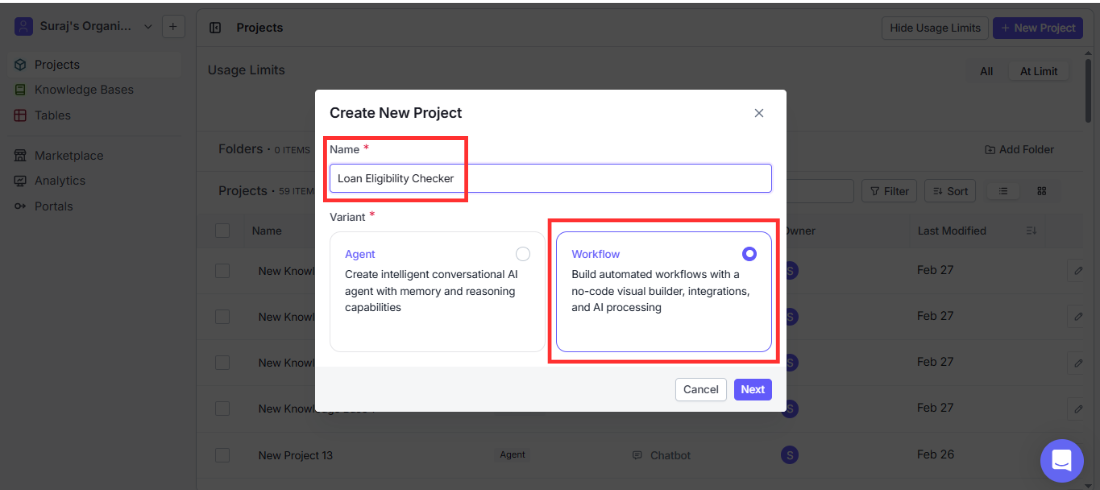Click the organization avatar icon

[24, 27]
